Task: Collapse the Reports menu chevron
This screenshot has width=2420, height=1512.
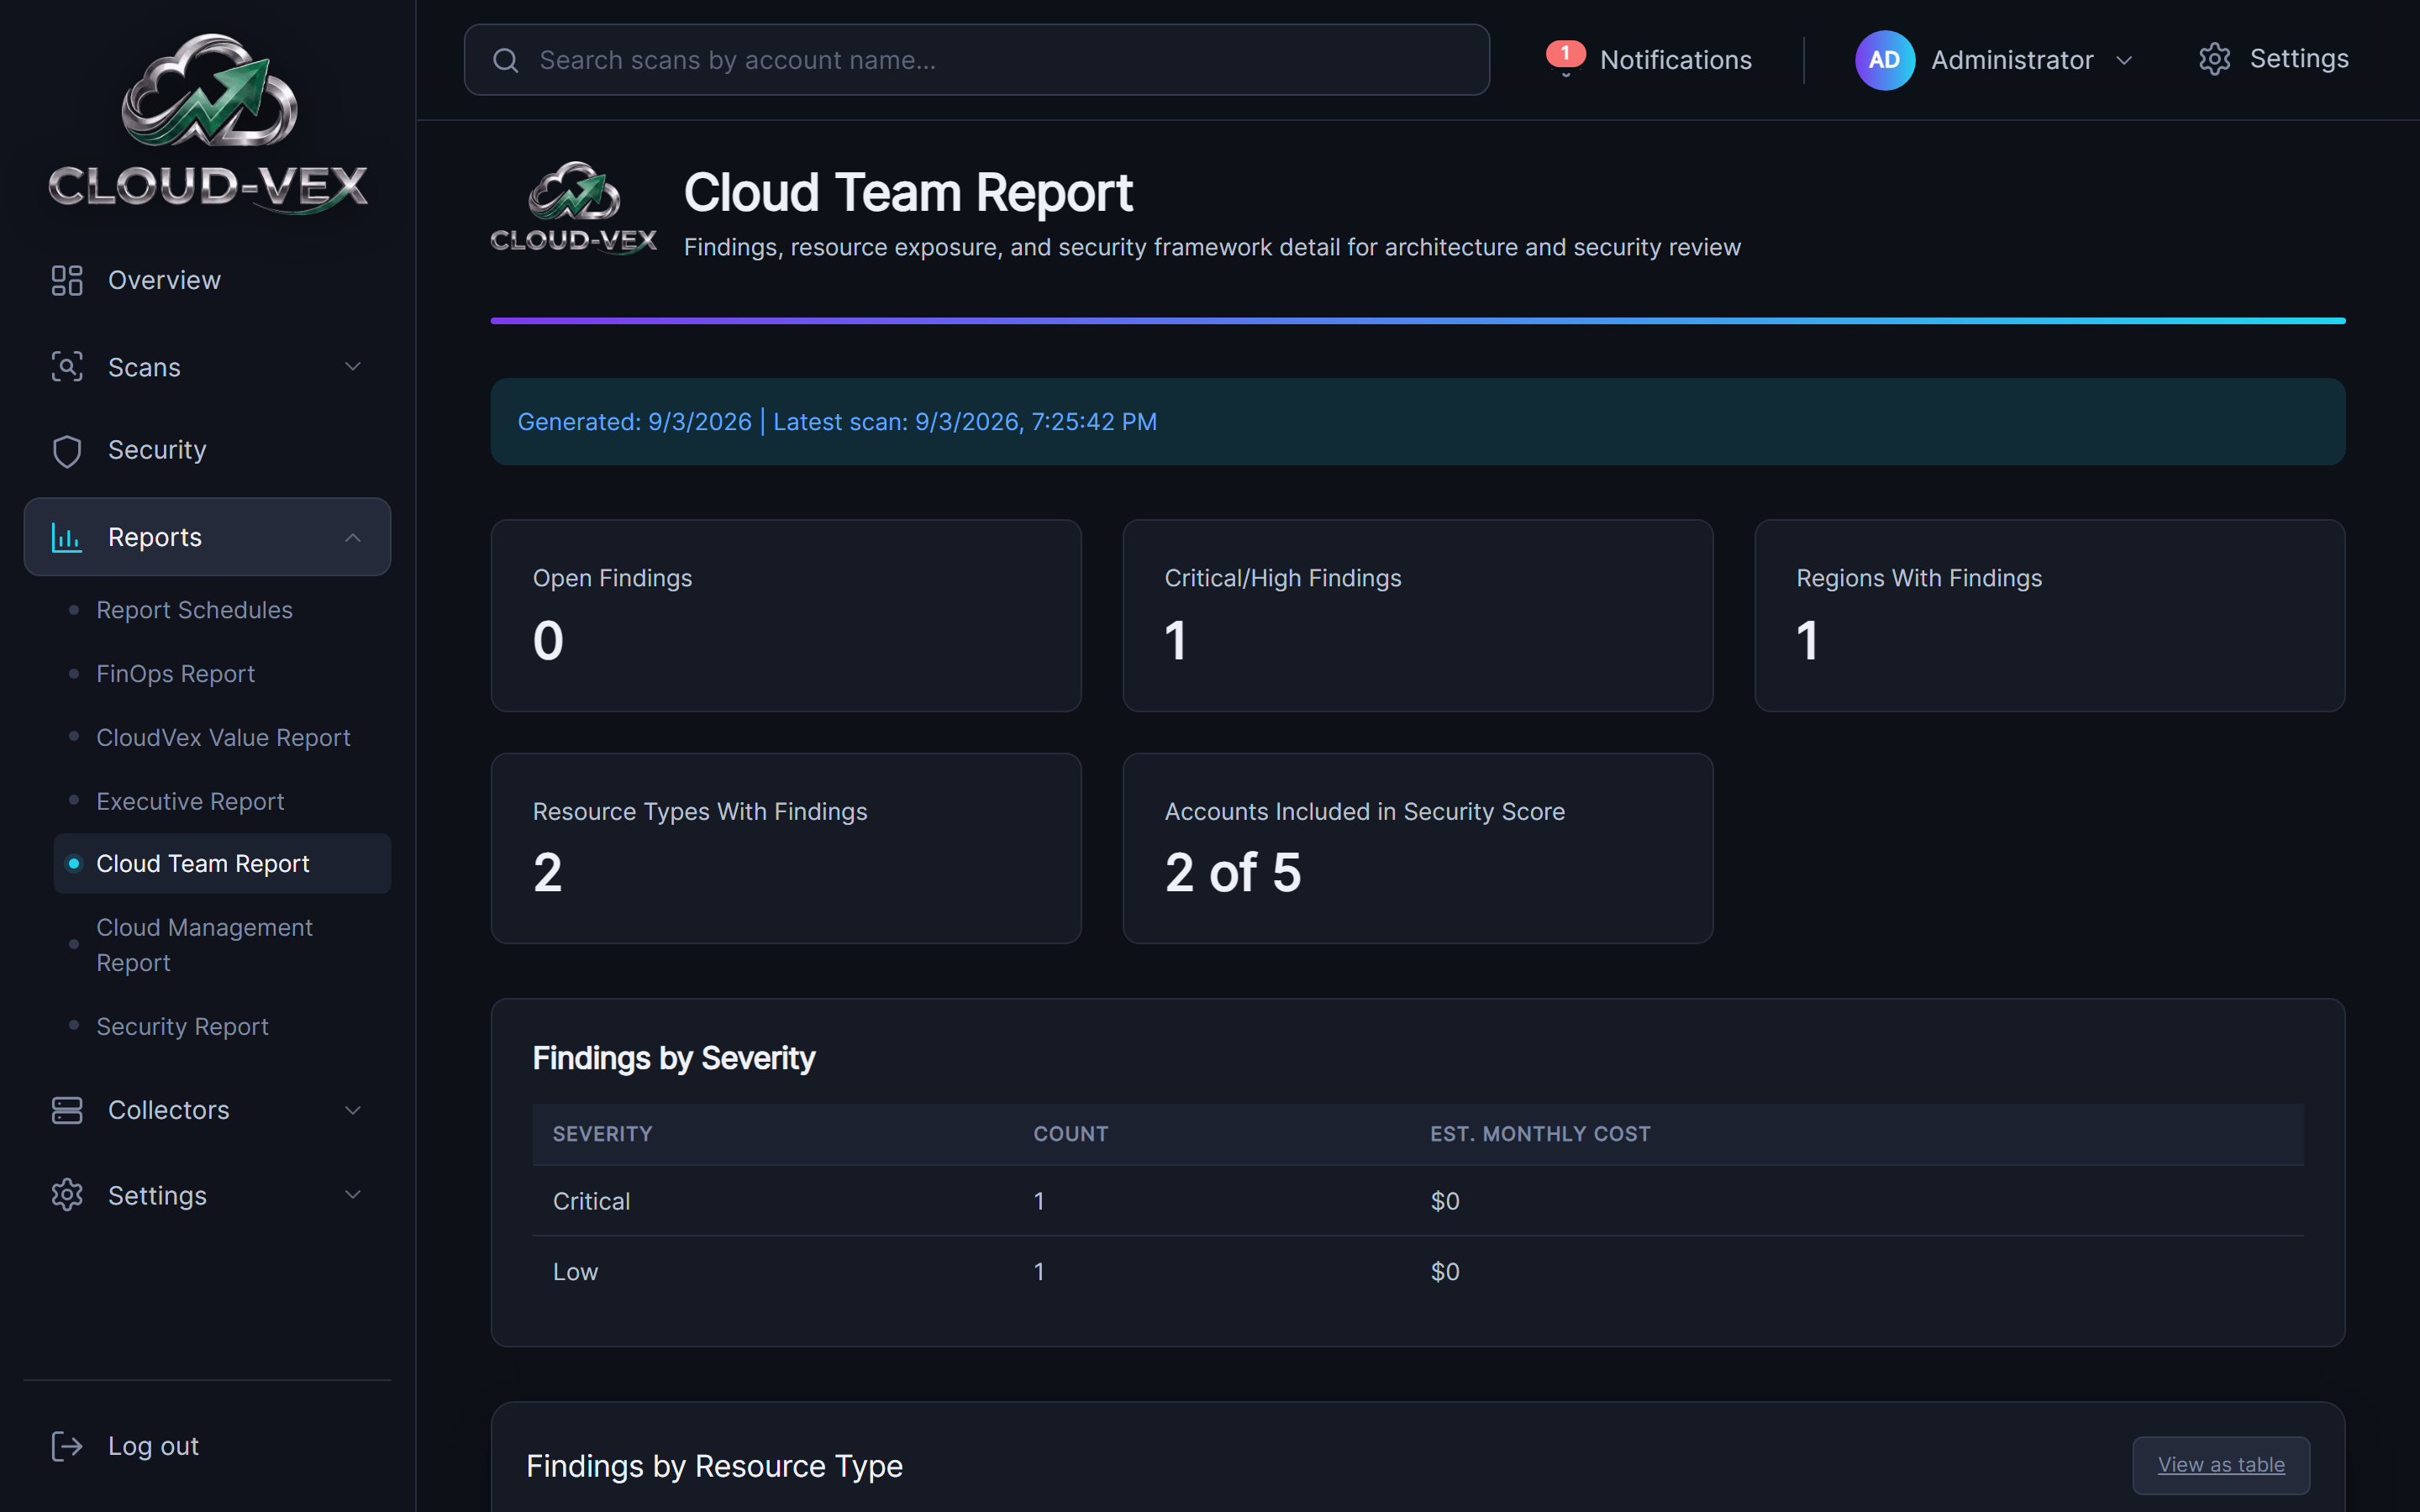Action: point(353,538)
